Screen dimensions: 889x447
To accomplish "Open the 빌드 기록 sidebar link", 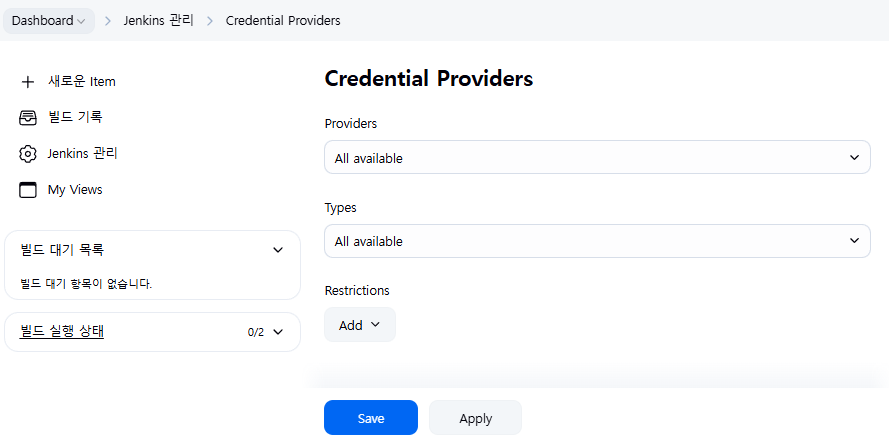I will pyautogui.click(x=75, y=117).
